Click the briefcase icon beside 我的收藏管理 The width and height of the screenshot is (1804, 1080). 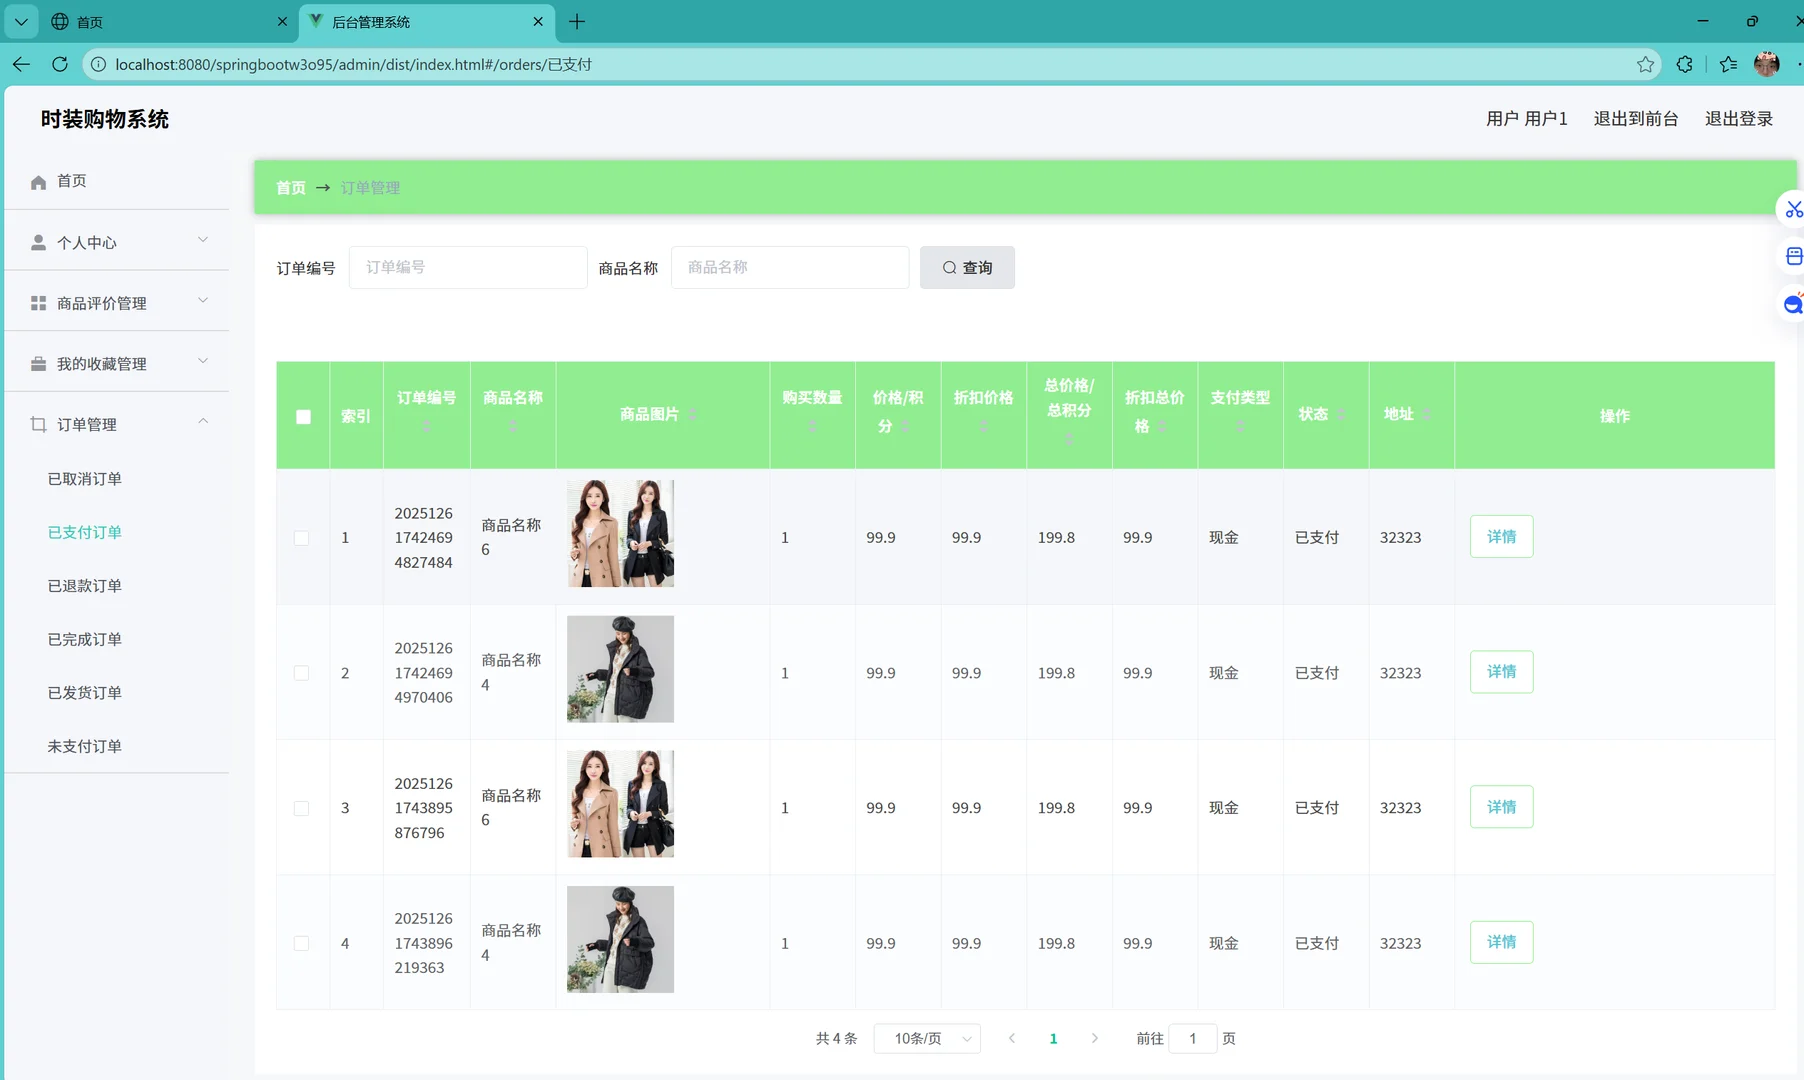pos(39,364)
